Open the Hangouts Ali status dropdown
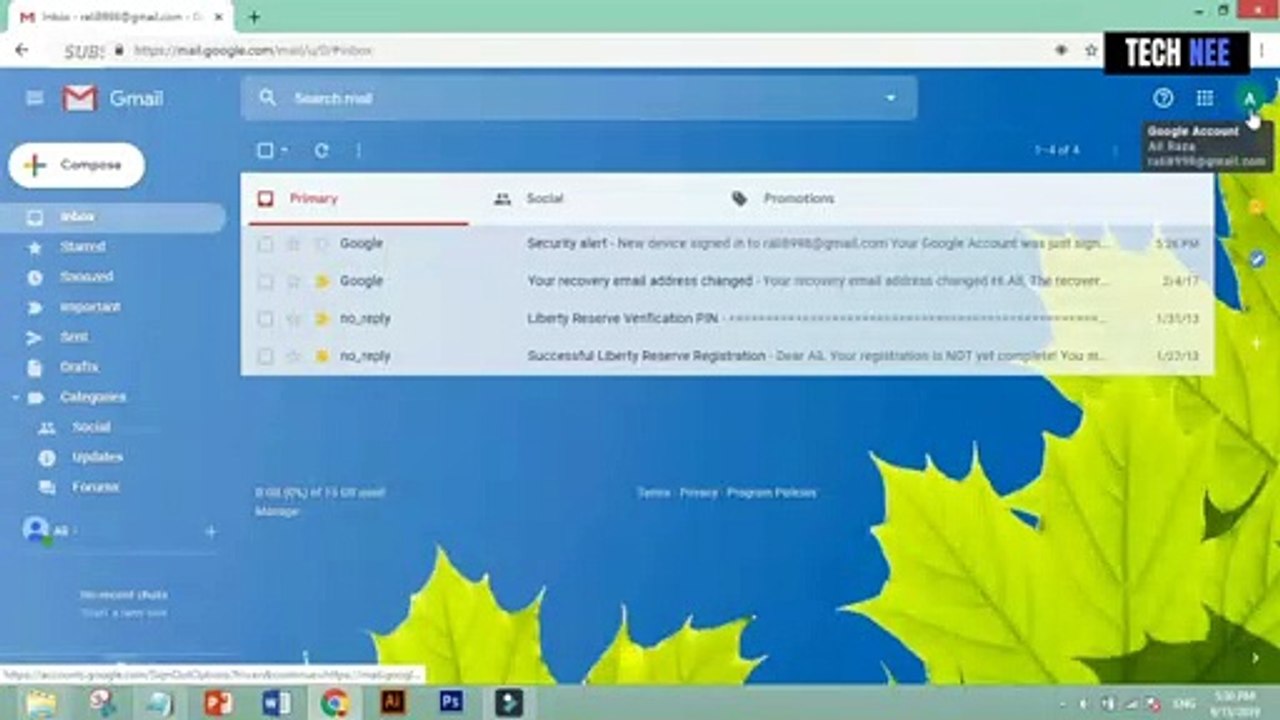 (x=74, y=531)
